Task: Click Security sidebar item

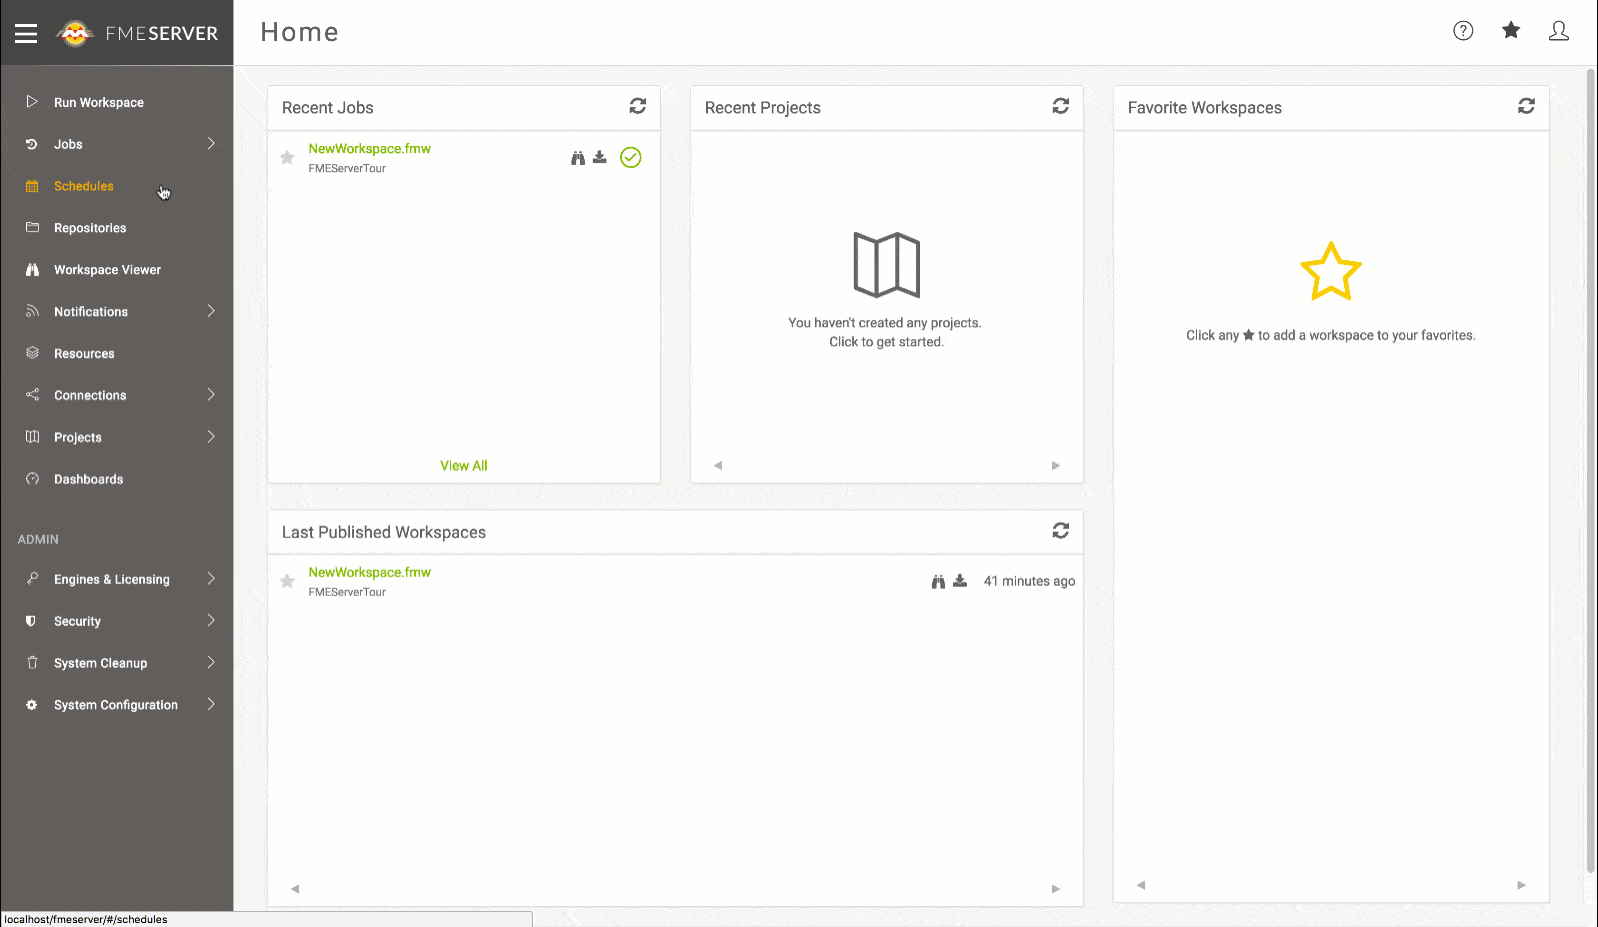Action: 77,621
